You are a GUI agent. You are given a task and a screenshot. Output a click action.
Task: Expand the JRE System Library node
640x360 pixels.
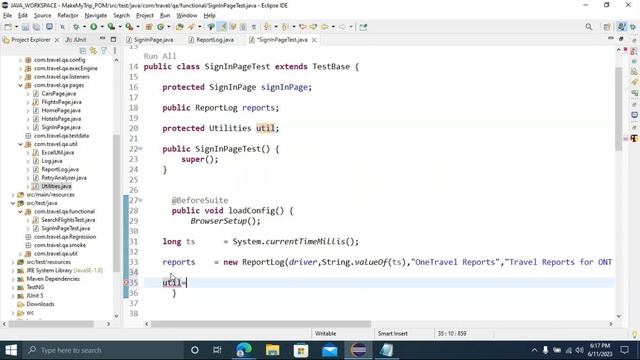click(13, 270)
